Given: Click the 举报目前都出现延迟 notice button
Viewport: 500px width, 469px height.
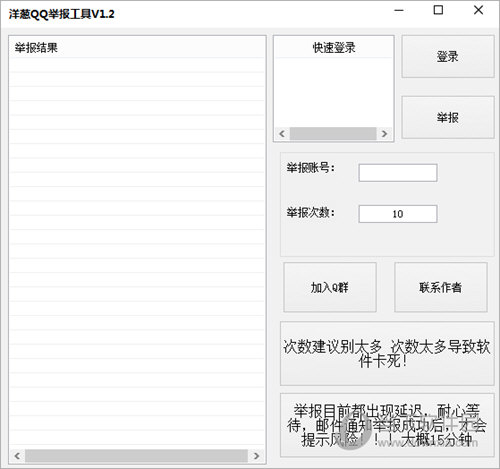Looking at the screenshot, I should (x=387, y=425).
